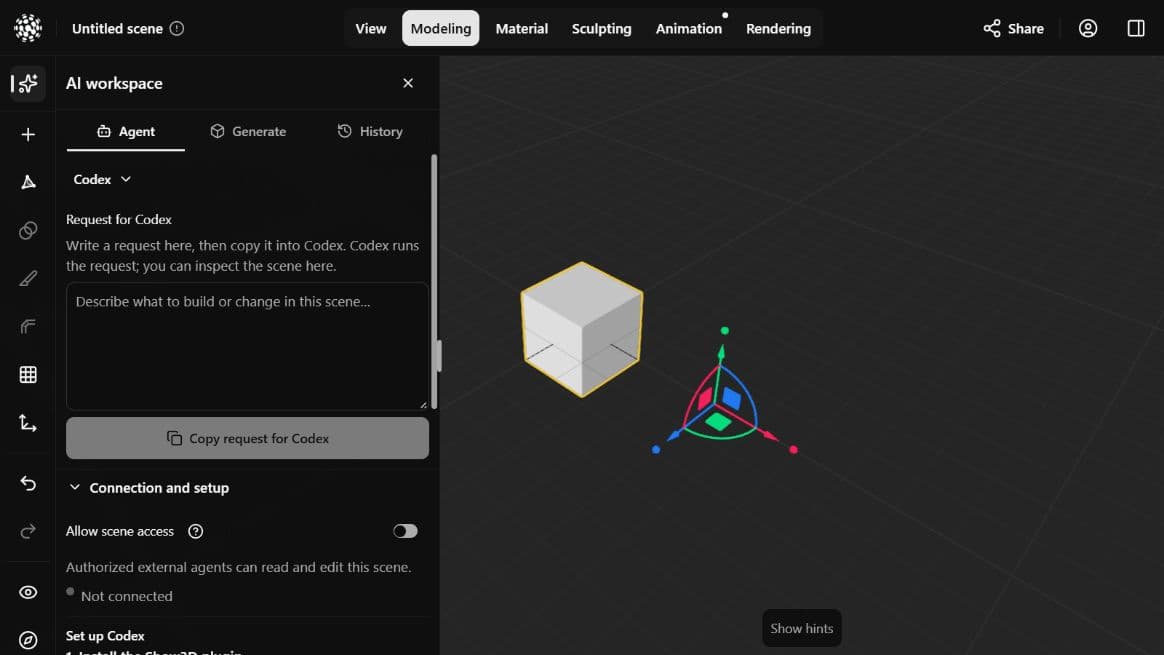Click the green dot scale handle
1164x655 pixels.
click(x=725, y=330)
